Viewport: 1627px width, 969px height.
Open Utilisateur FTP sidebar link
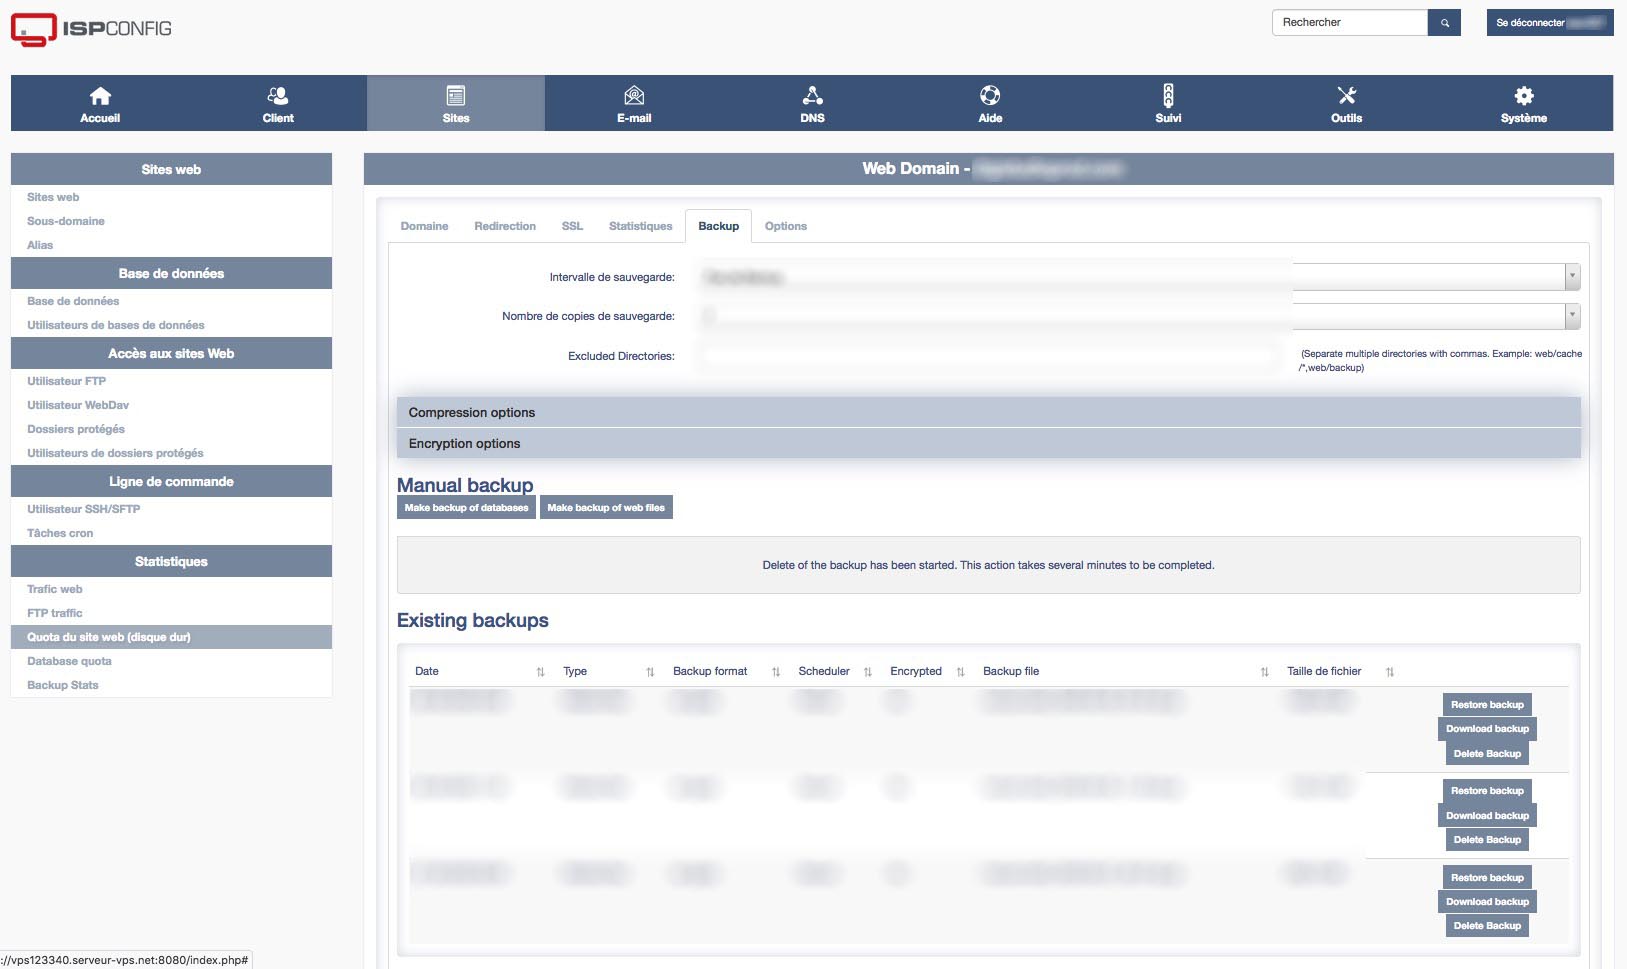point(67,381)
